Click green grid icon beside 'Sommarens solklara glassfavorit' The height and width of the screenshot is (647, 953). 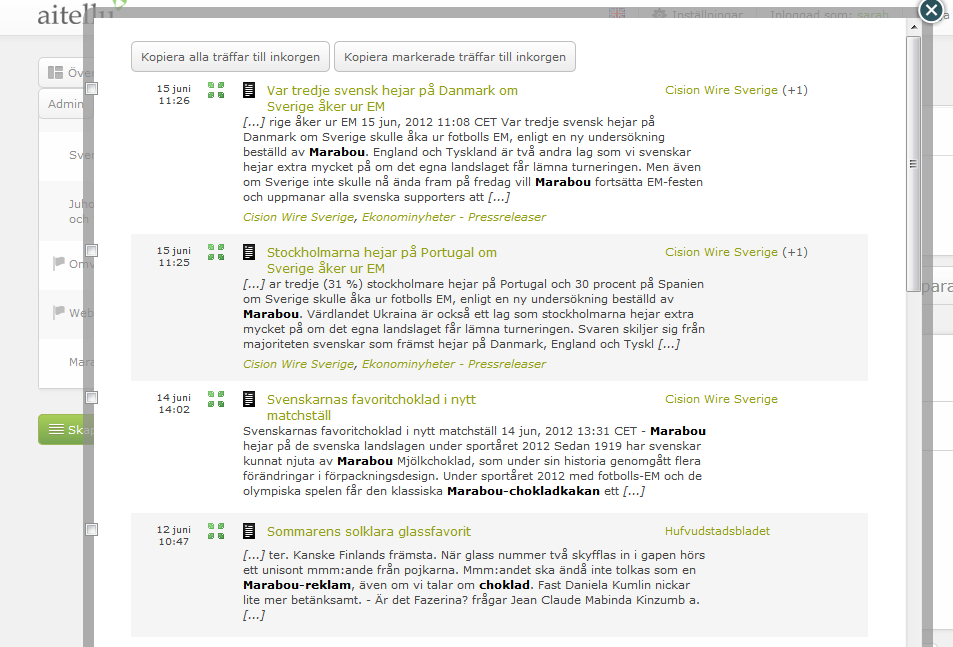(216, 531)
